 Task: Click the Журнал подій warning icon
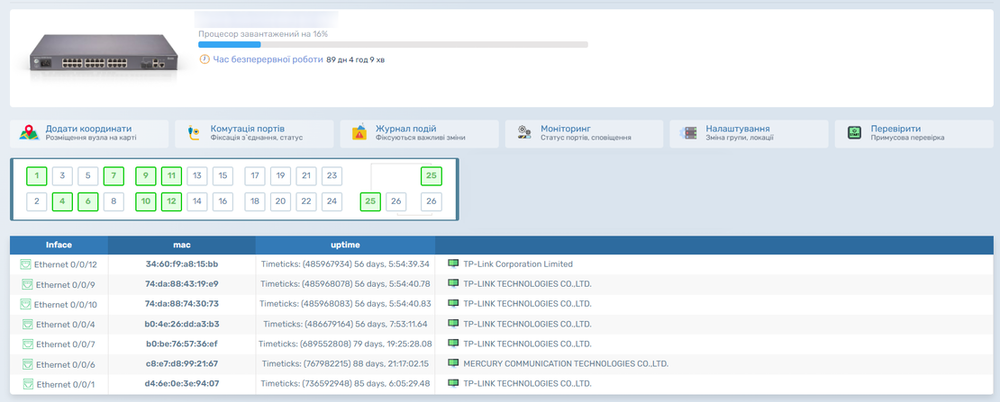[x=359, y=134]
